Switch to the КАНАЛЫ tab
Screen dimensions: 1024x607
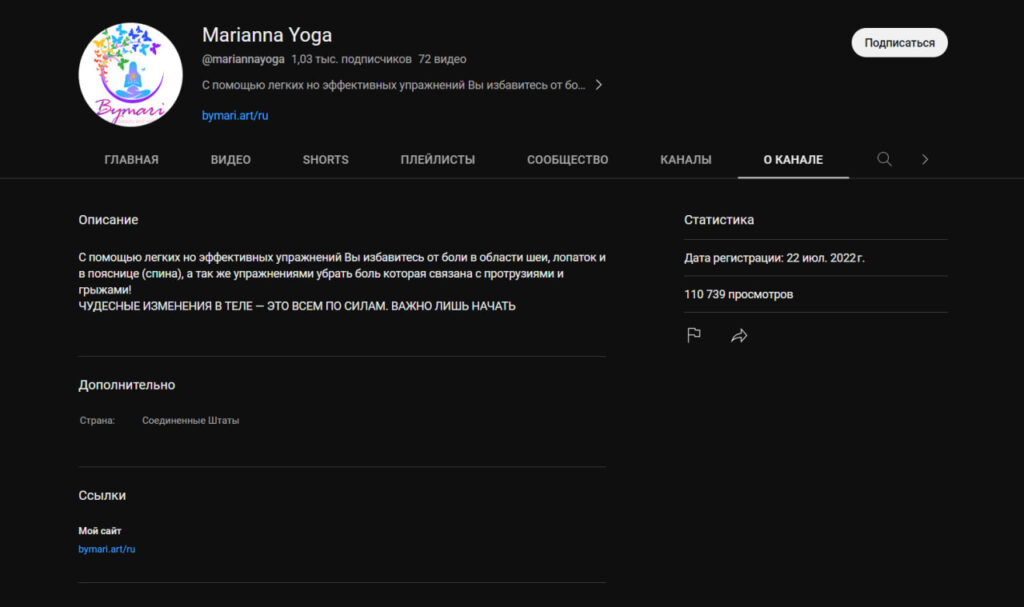[x=685, y=160]
